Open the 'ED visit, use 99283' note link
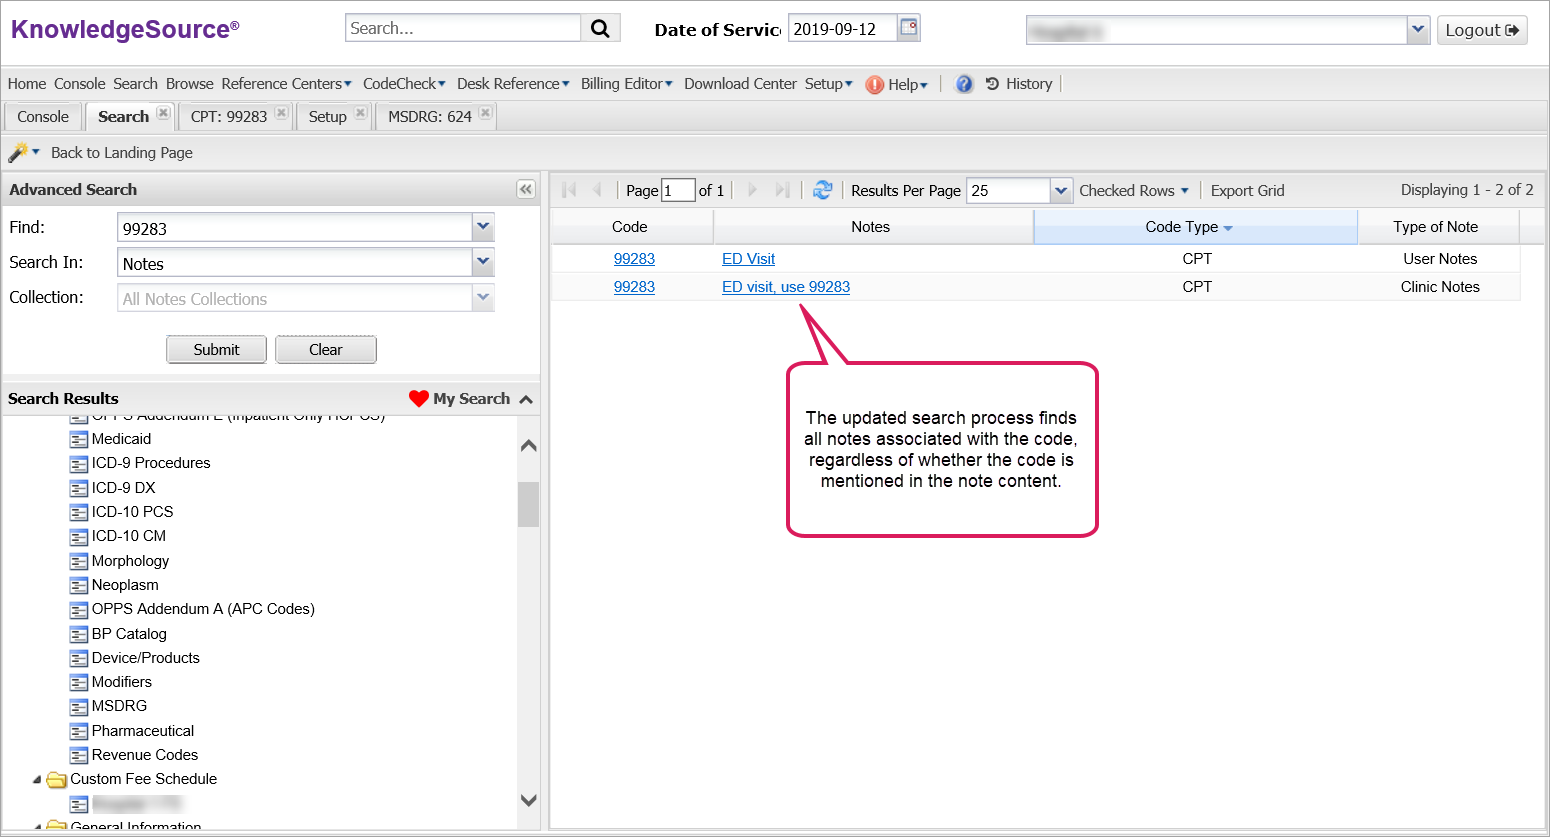 click(x=786, y=287)
